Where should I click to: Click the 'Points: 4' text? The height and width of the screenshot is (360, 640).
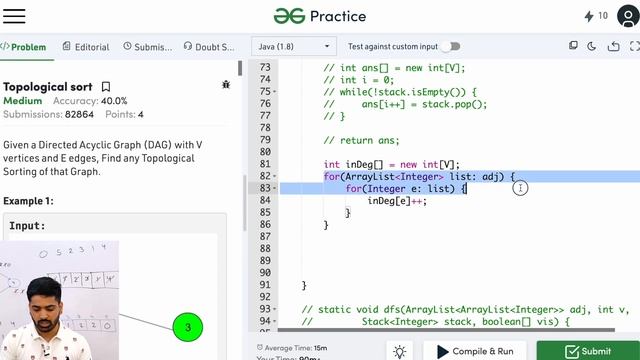pos(124,114)
